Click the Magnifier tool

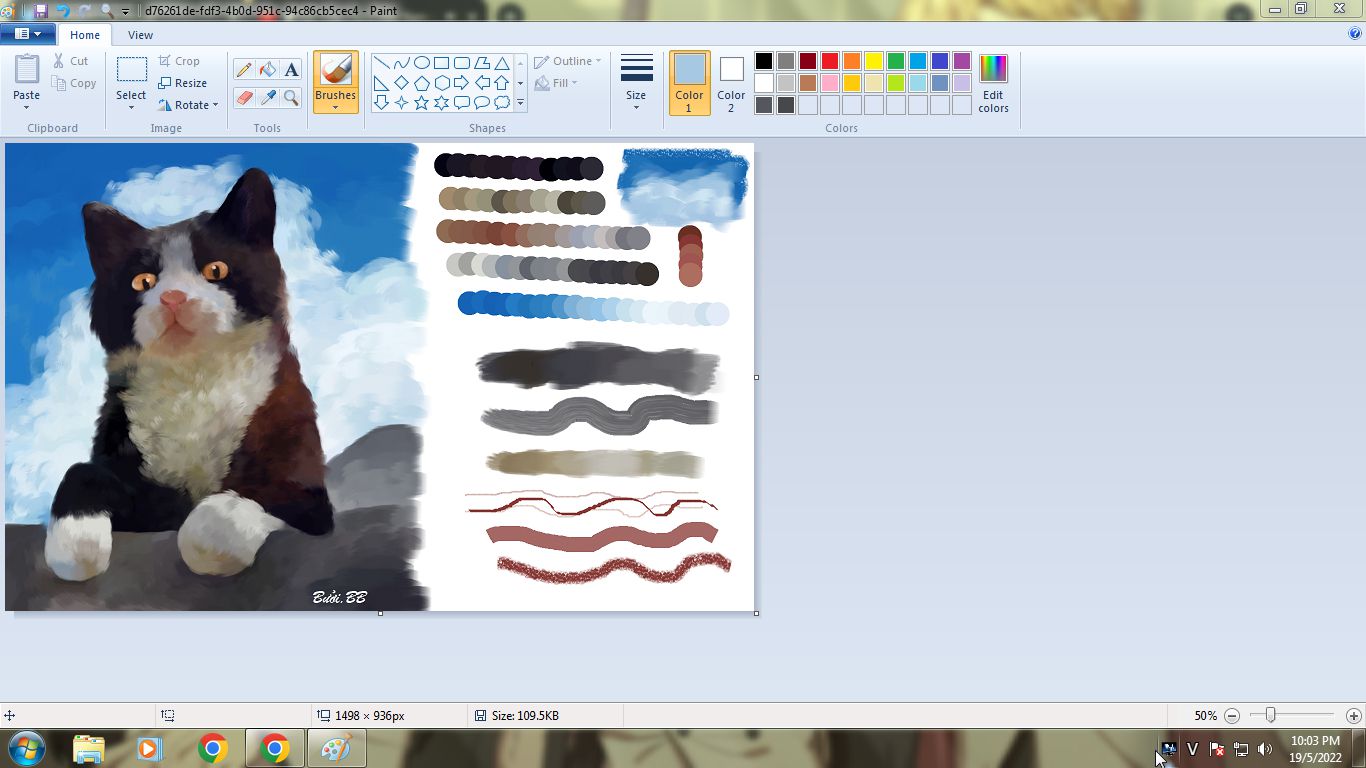pos(291,98)
